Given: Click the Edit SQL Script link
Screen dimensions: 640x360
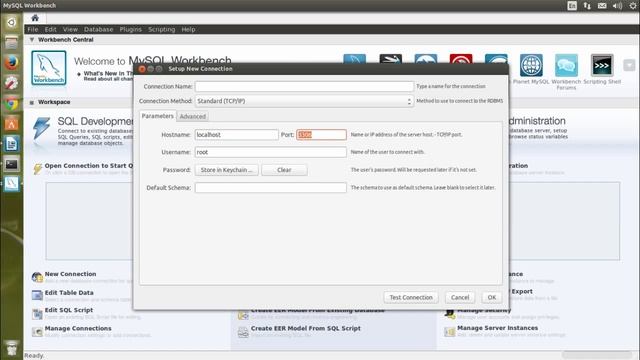Looking at the screenshot, I should tap(69, 310).
